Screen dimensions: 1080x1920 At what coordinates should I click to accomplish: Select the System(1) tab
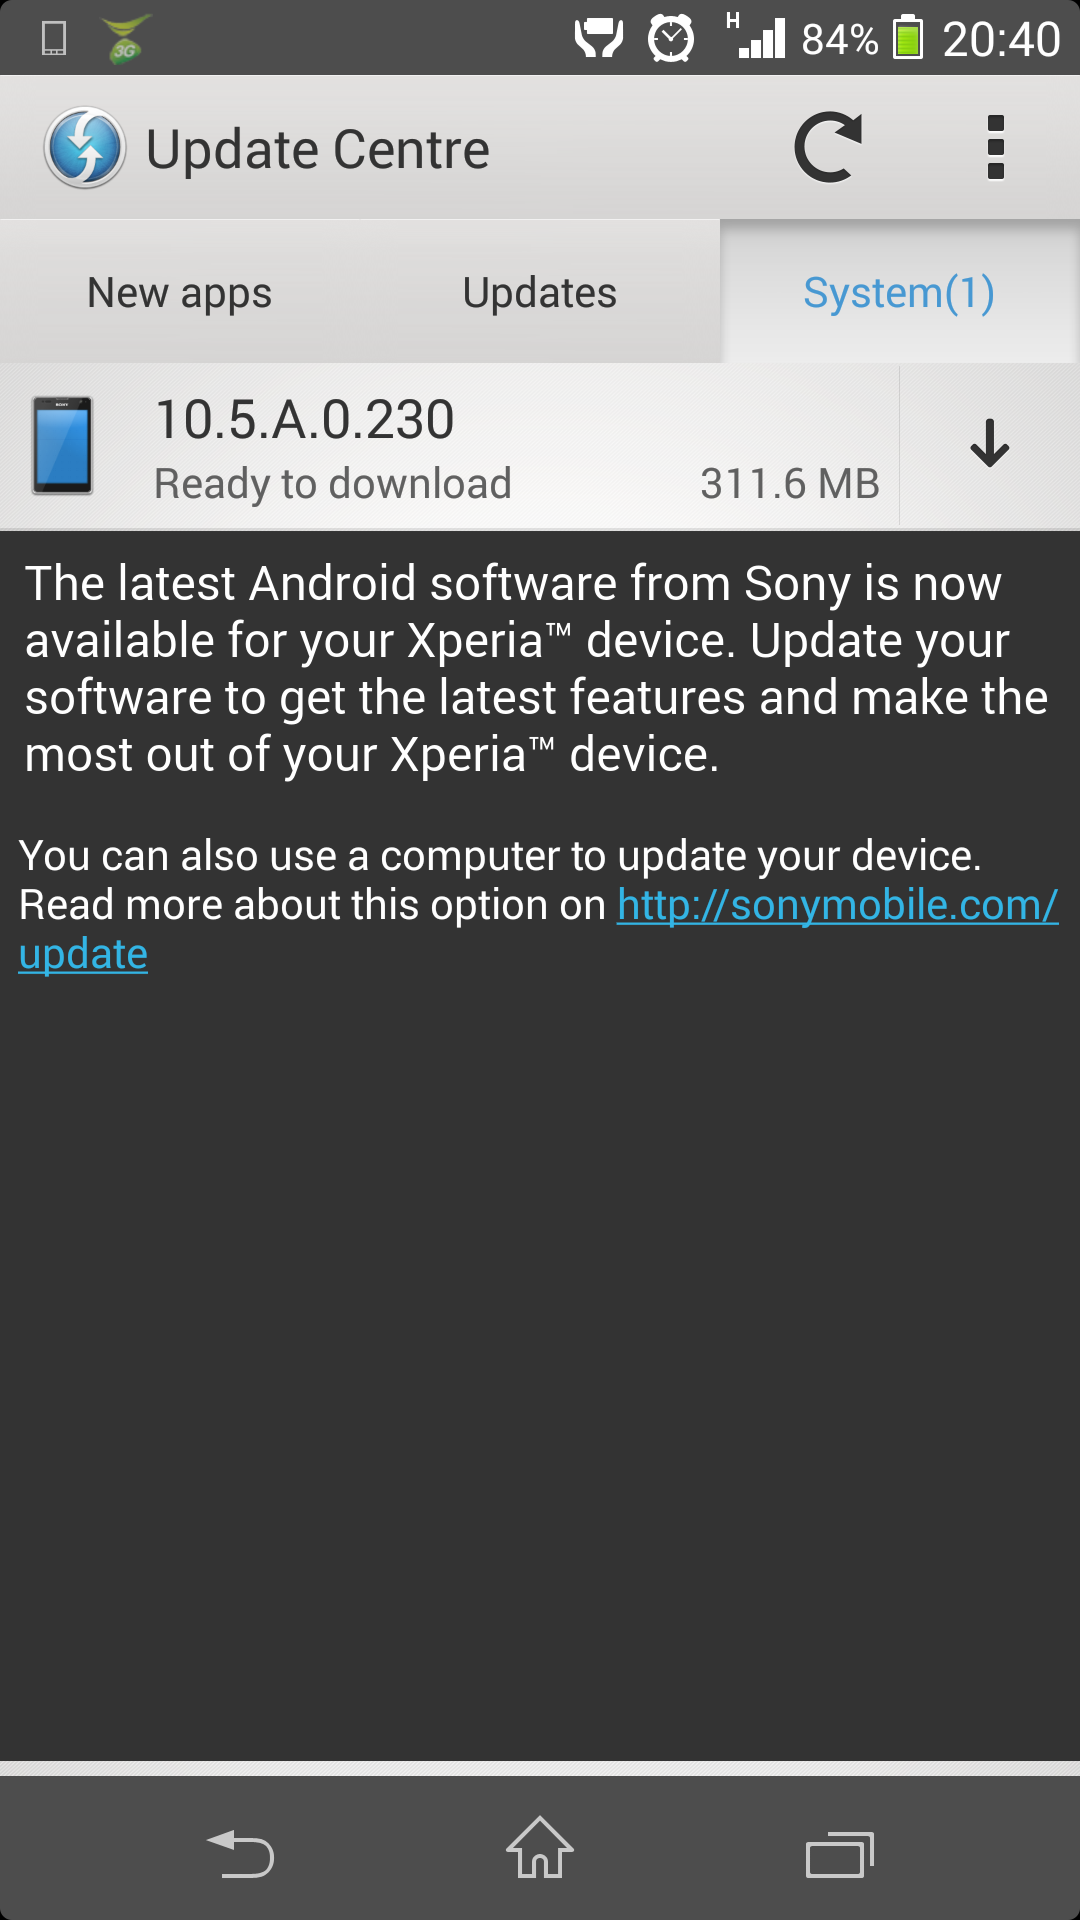(899, 292)
